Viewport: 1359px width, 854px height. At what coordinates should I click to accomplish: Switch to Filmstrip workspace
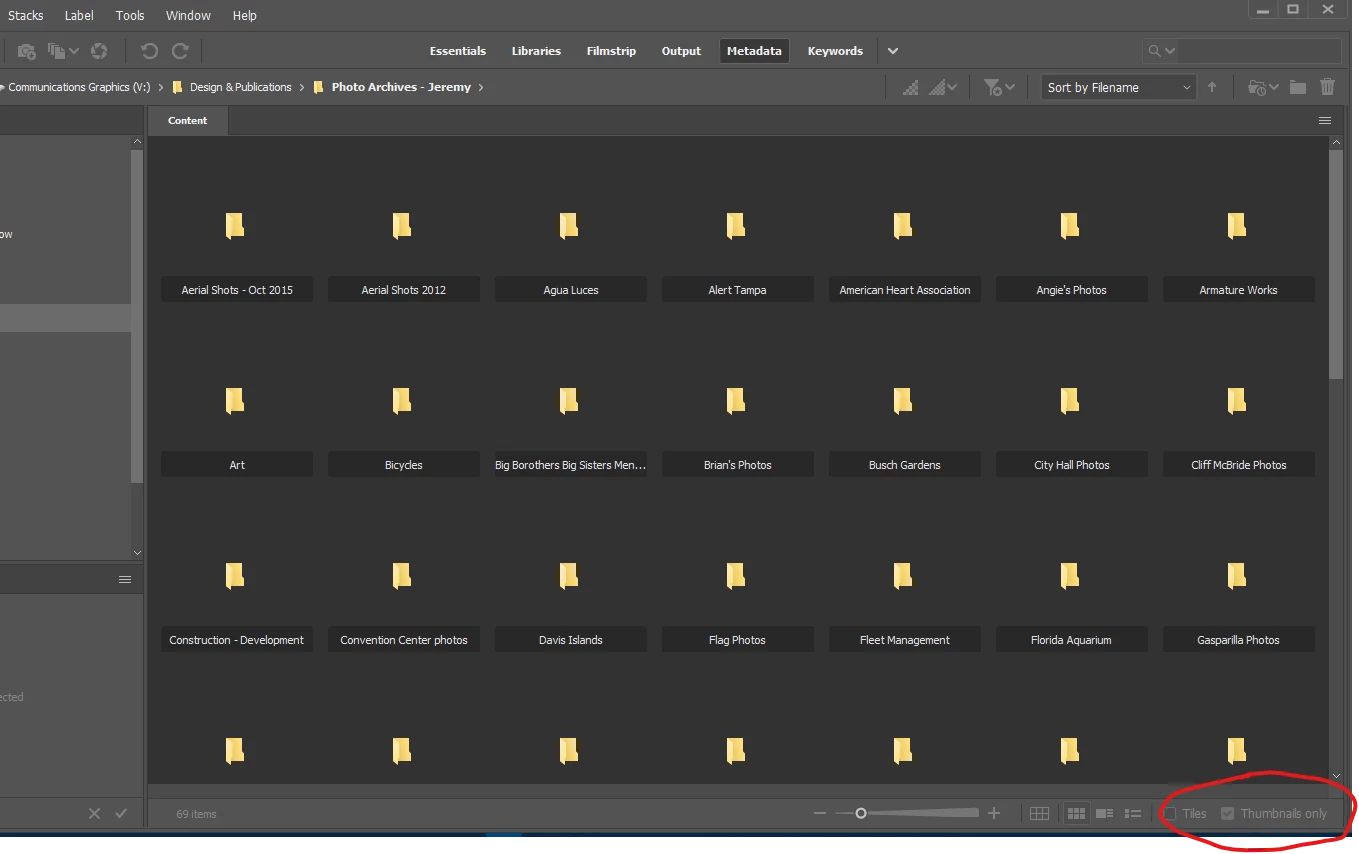click(611, 51)
